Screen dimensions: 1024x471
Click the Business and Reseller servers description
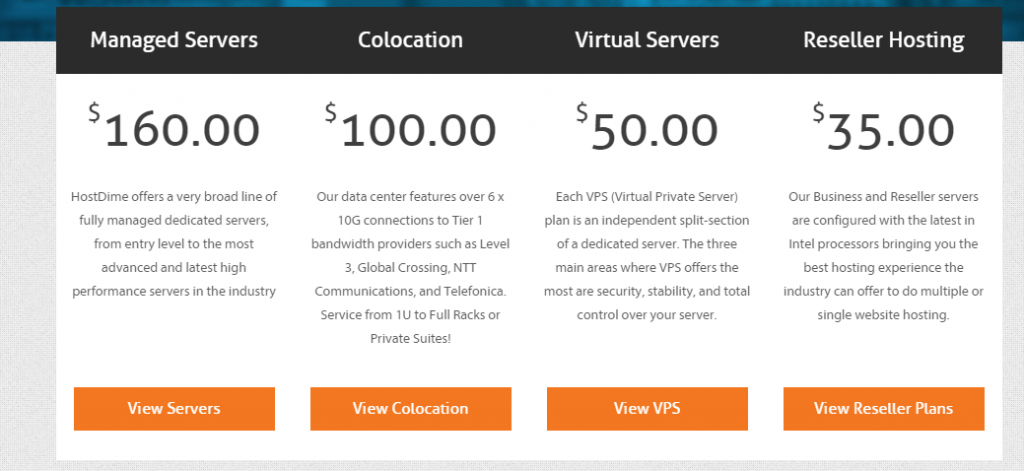pyautogui.click(x=883, y=255)
